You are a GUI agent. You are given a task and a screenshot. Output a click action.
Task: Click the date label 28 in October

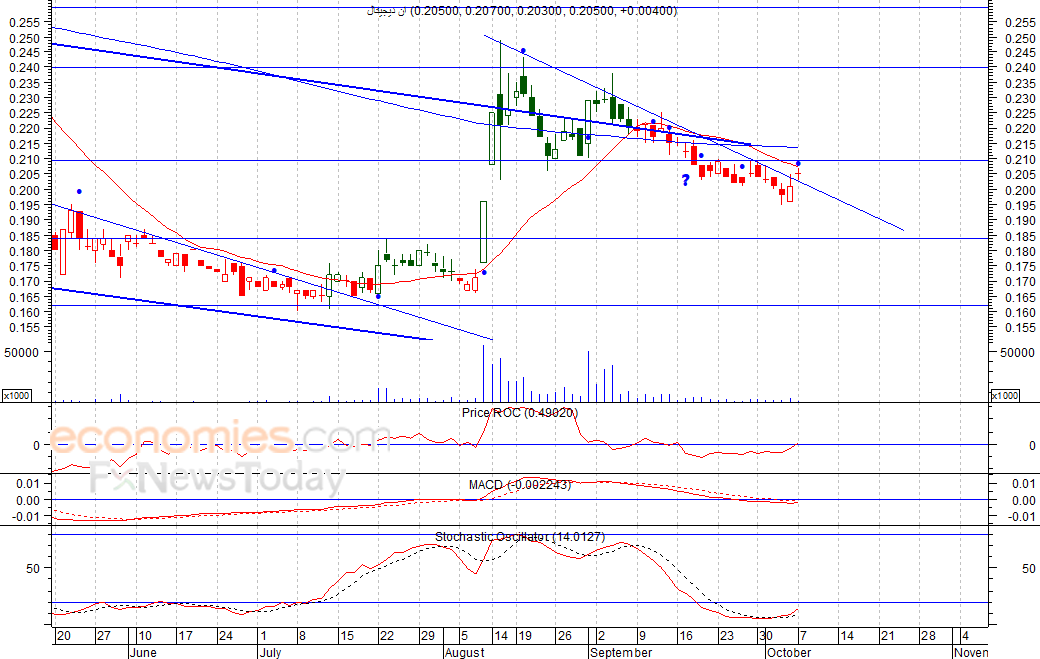point(928,636)
